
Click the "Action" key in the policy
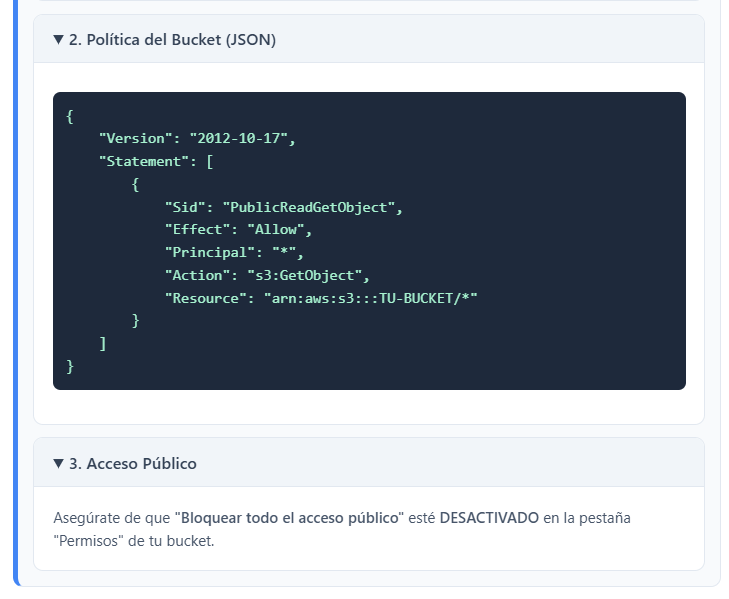(197, 275)
